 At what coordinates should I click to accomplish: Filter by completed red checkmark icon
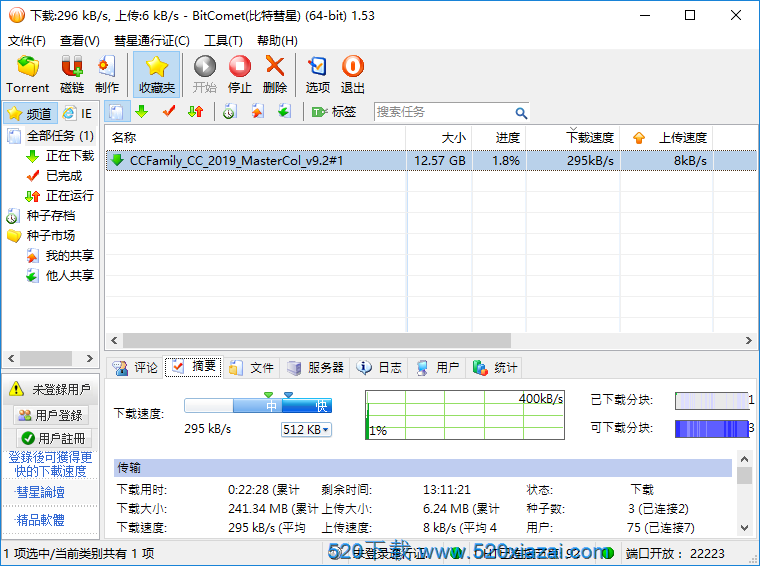pyautogui.click(x=169, y=112)
